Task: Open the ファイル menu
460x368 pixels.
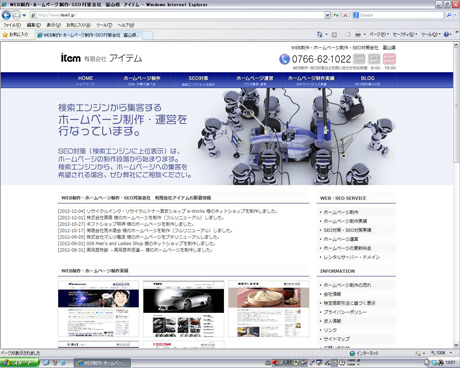Action: click(x=12, y=25)
